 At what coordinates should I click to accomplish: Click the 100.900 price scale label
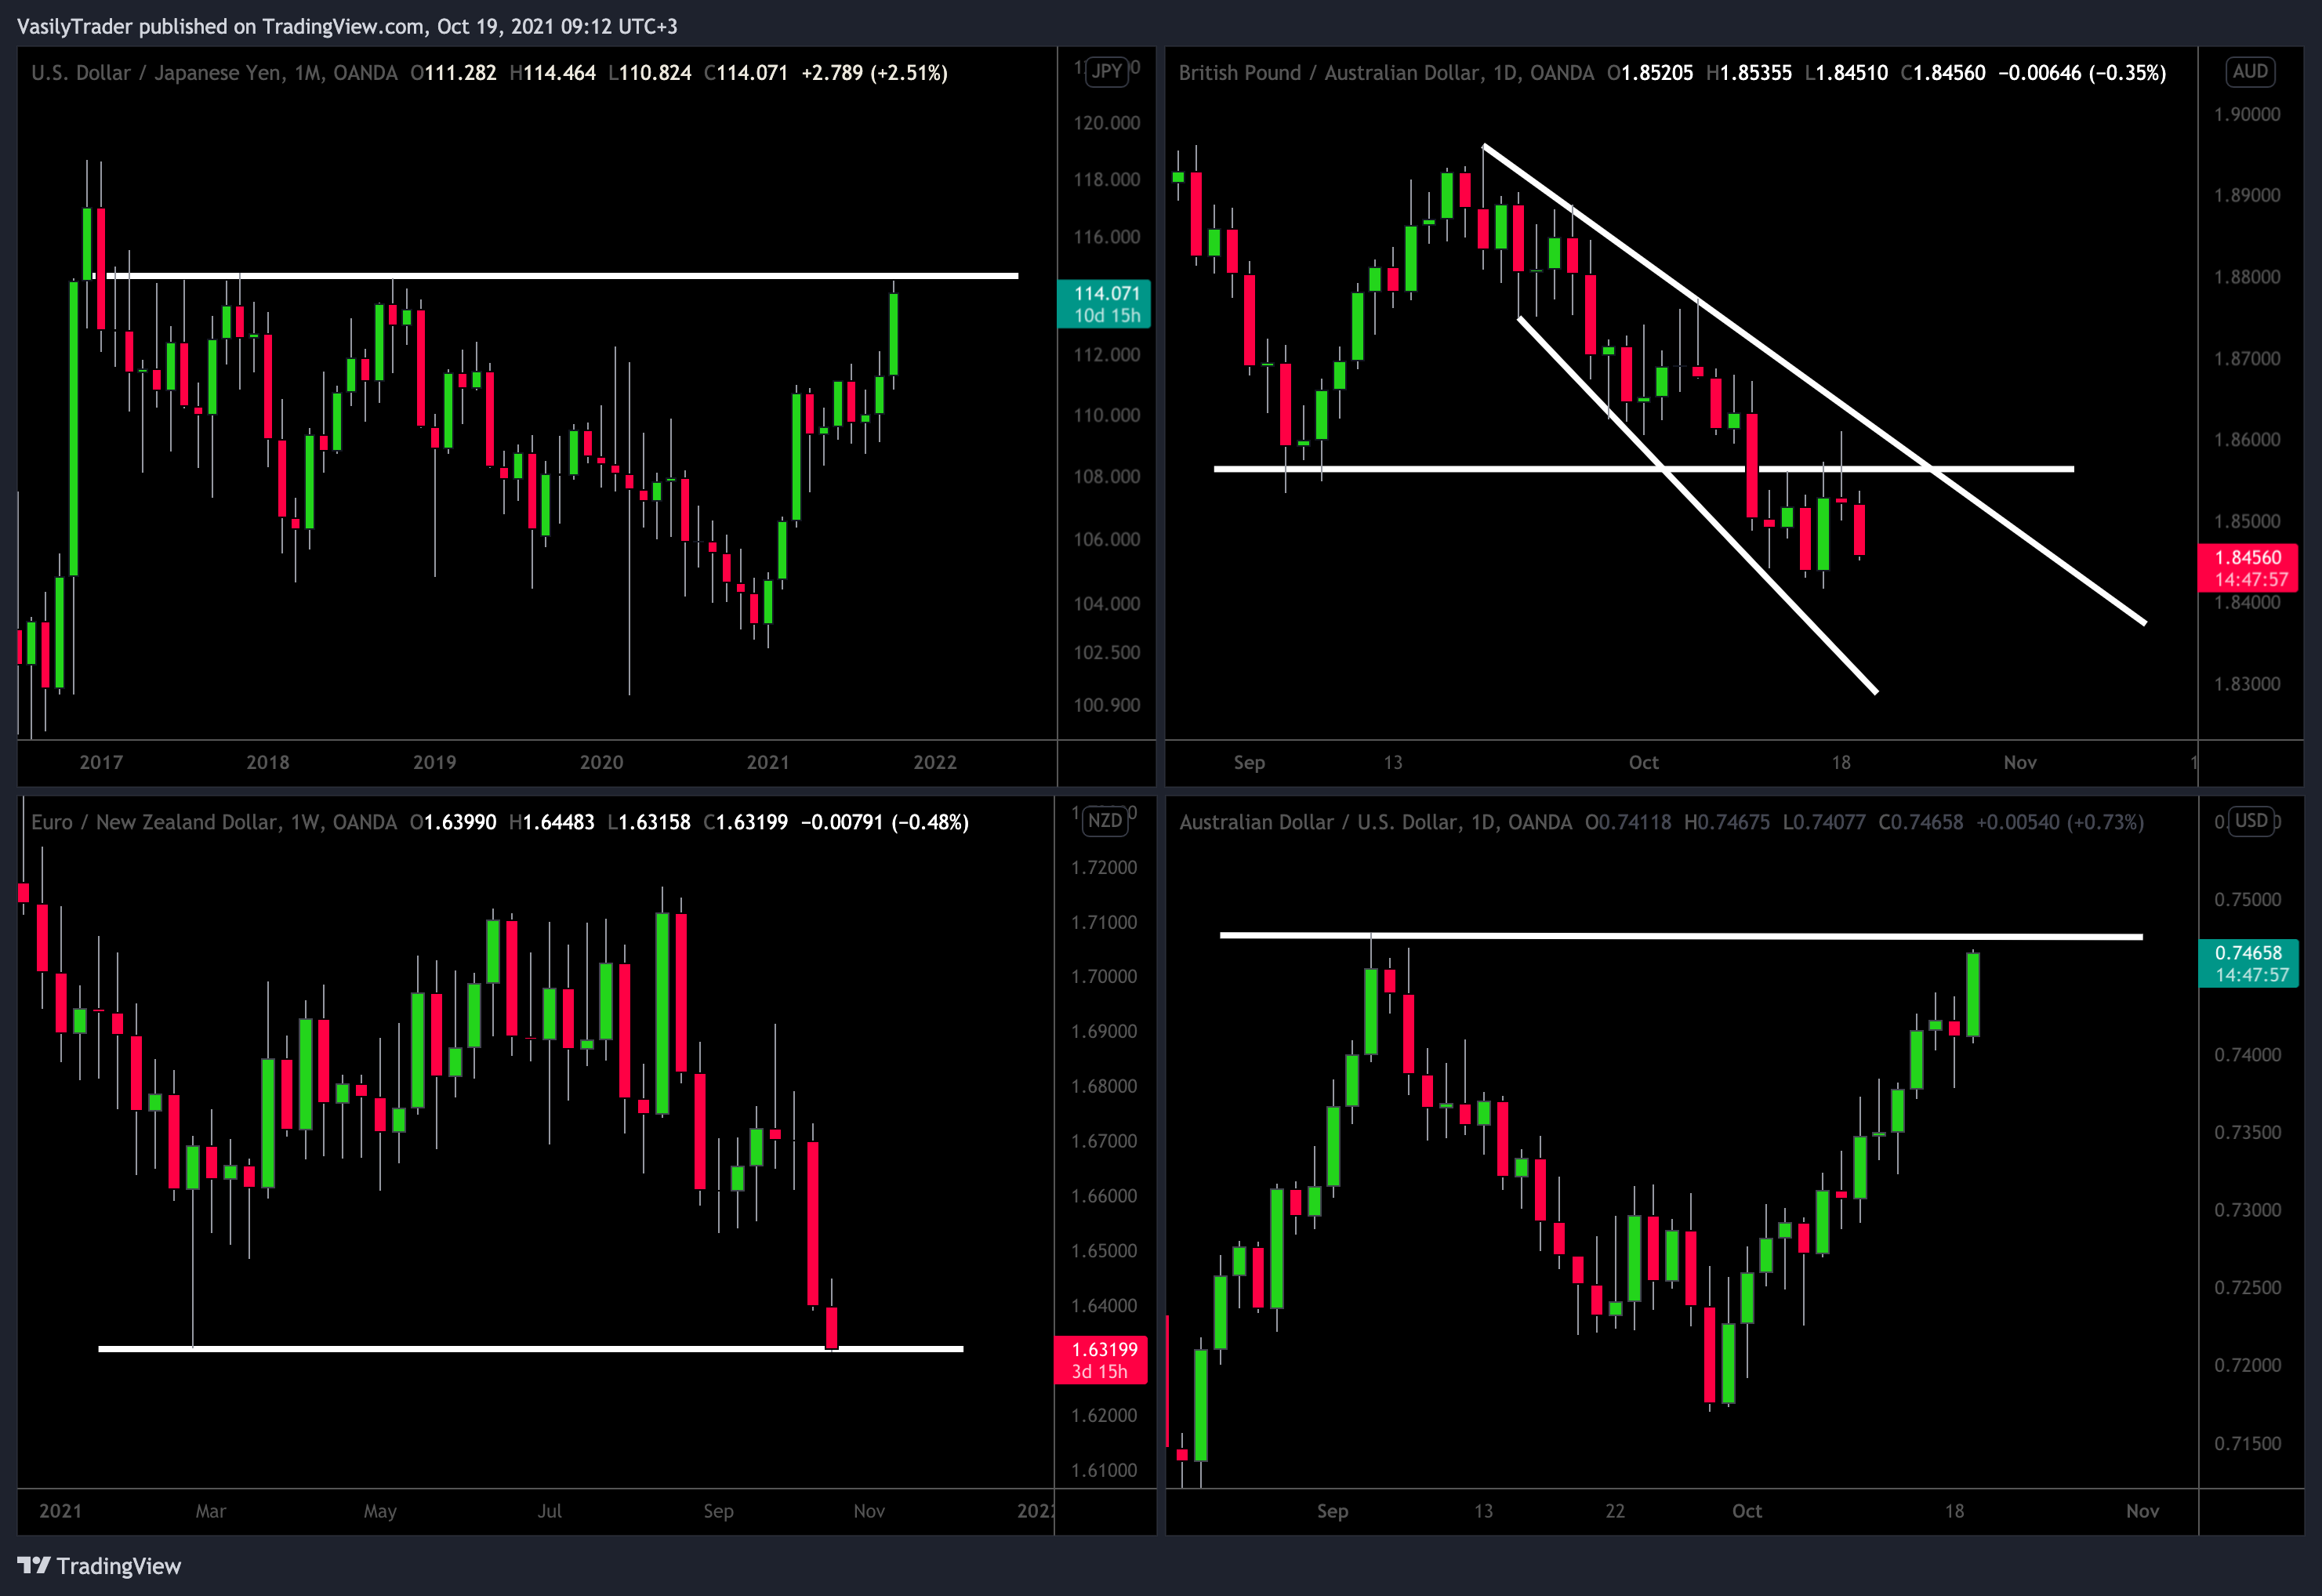pos(1107,705)
